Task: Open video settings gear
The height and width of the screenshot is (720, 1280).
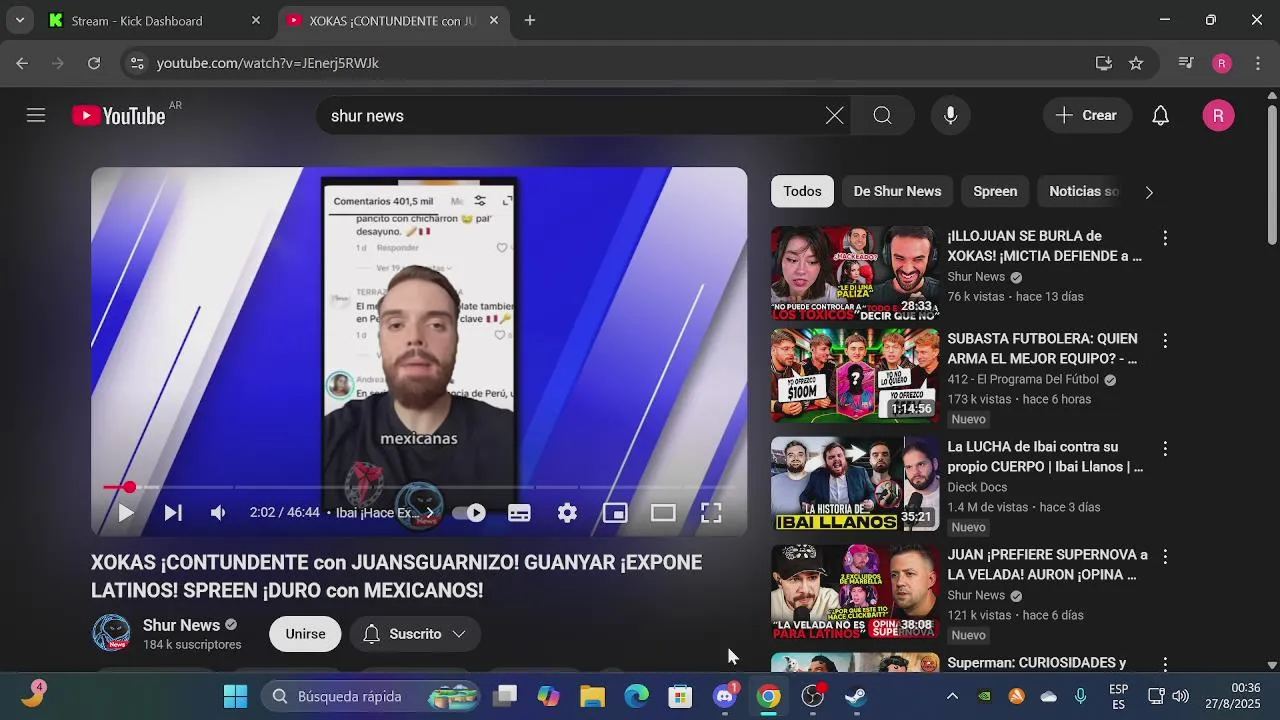Action: 567,513
